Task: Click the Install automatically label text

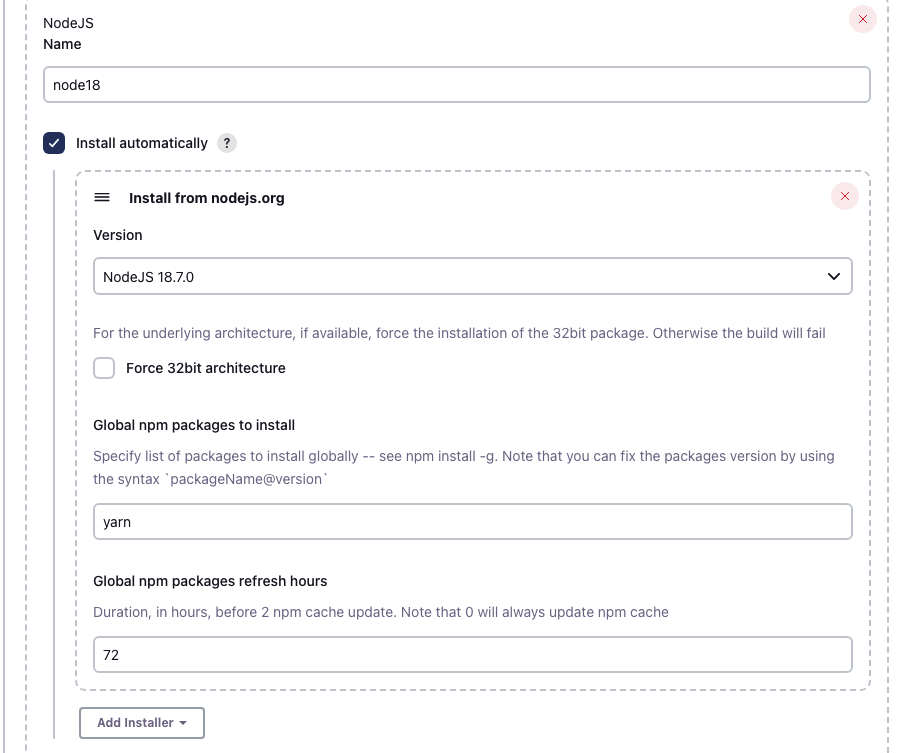Action: (x=142, y=143)
